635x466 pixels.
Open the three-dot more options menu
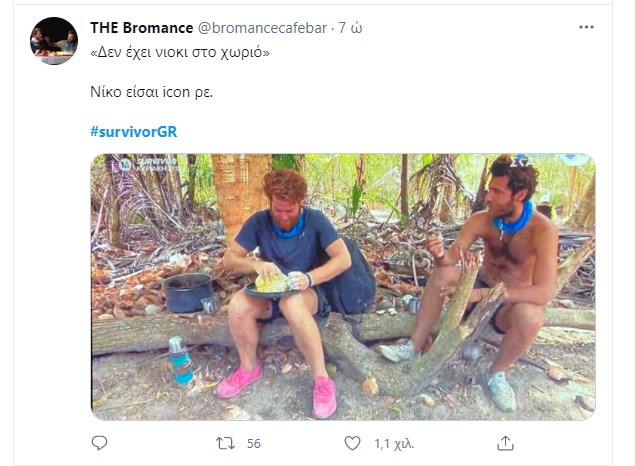pos(587,27)
